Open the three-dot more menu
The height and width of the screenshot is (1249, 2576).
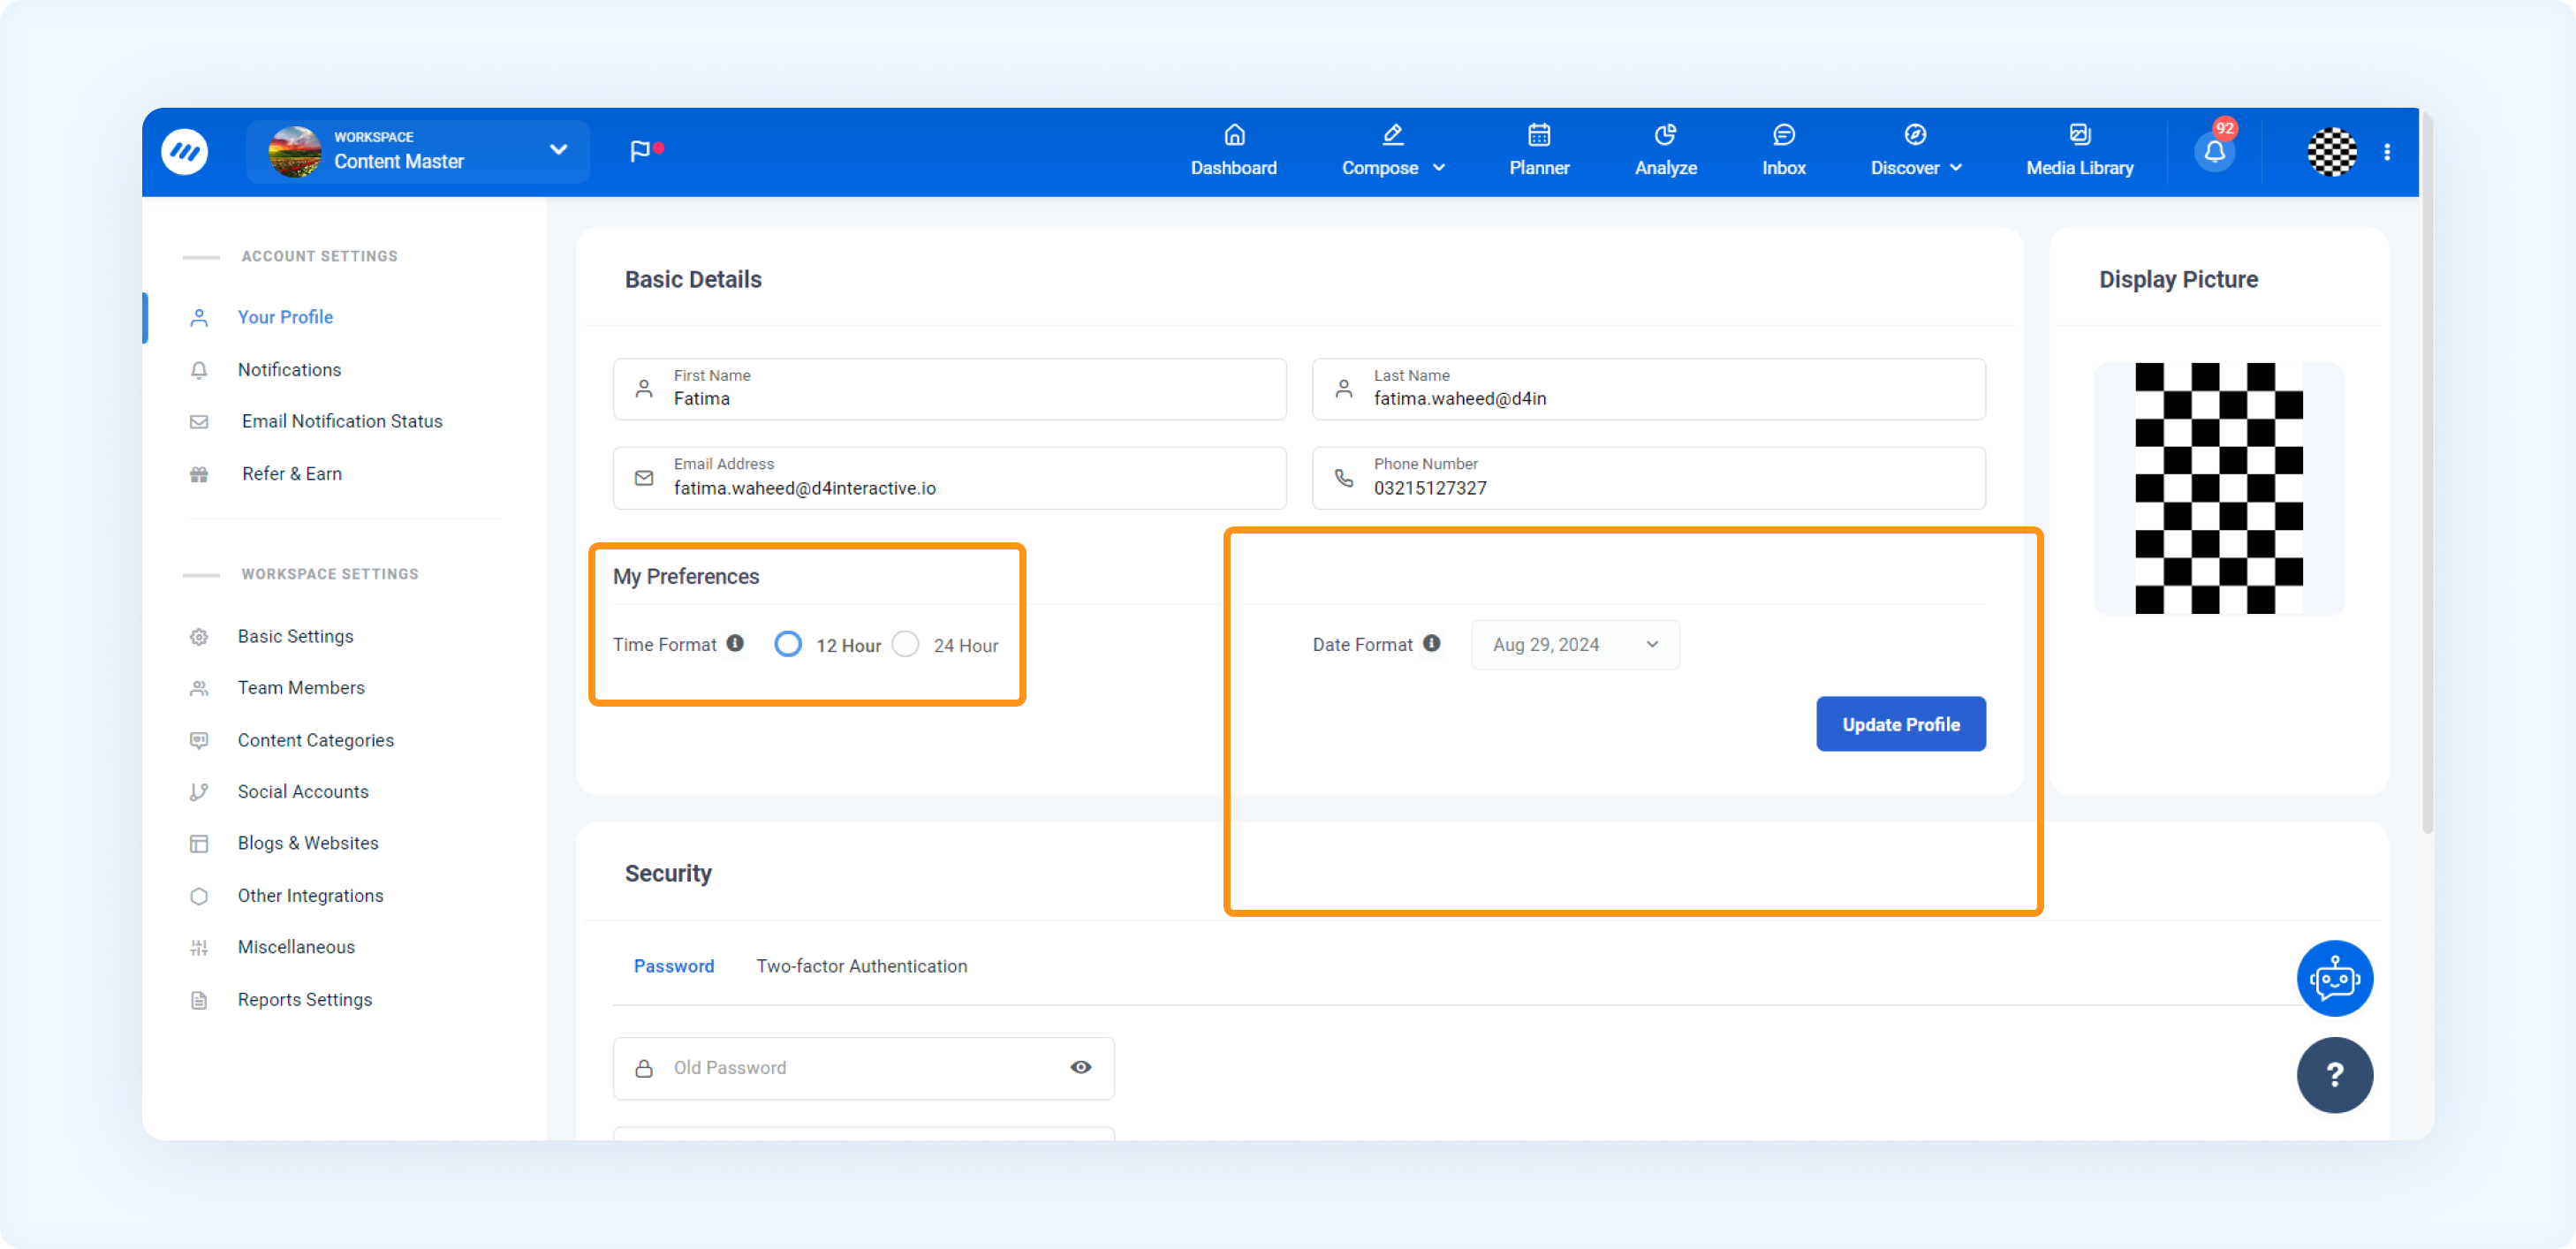(2387, 152)
